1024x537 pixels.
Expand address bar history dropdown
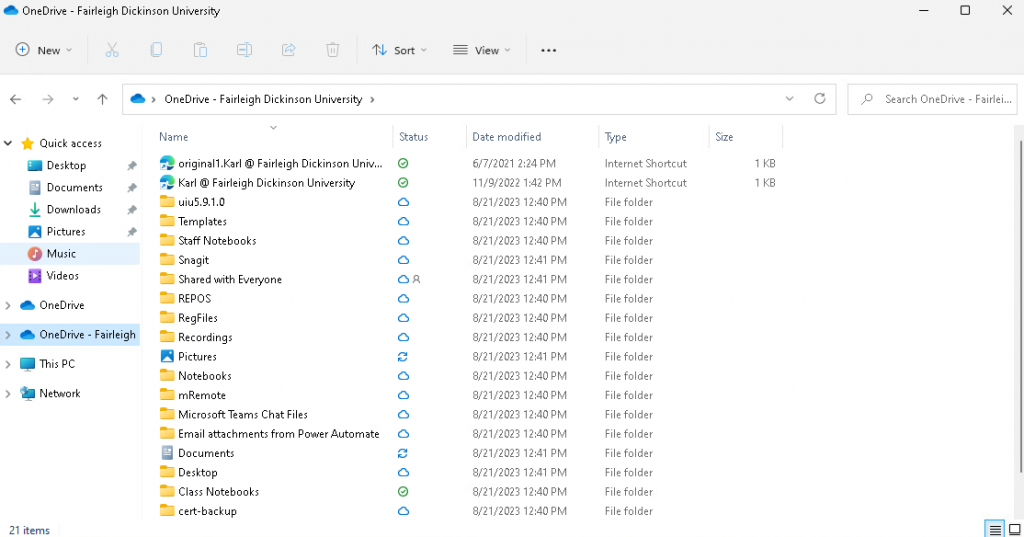(790, 99)
